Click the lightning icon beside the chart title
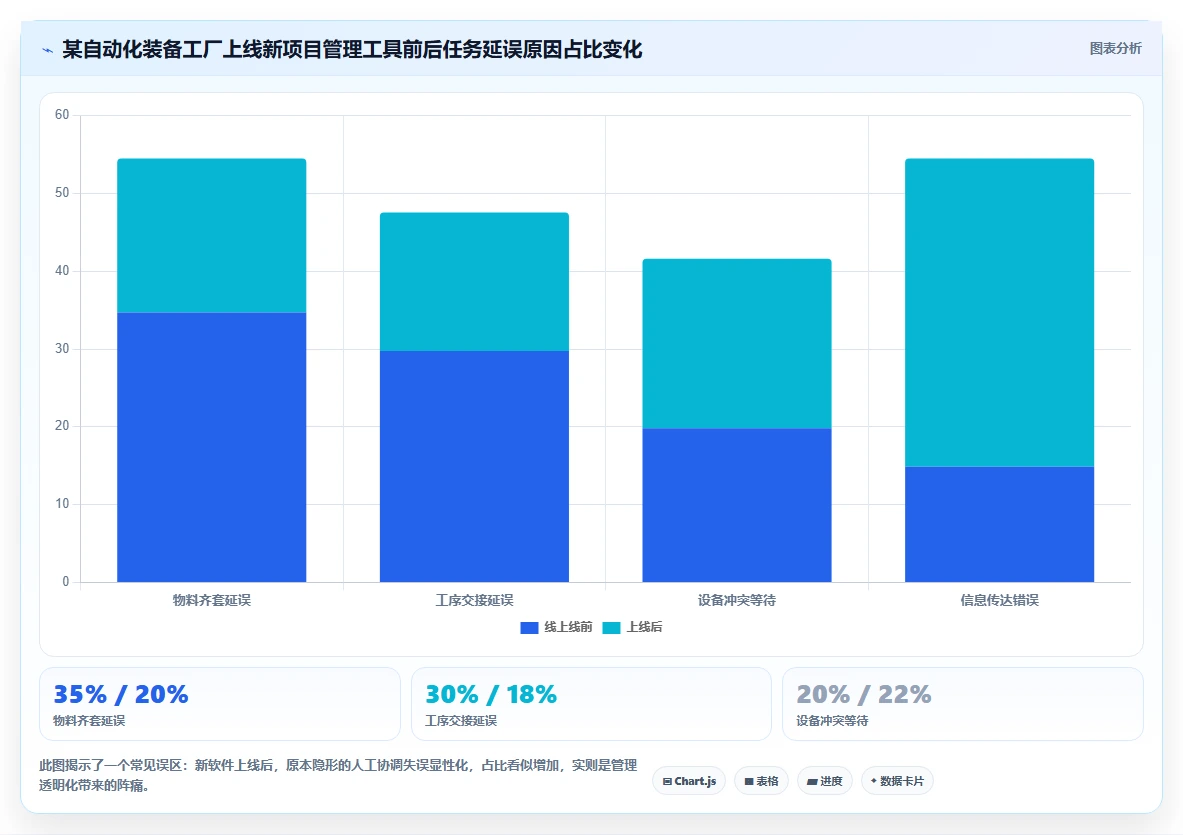Viewport: 1183px width, 835px height. pos(48,51)
